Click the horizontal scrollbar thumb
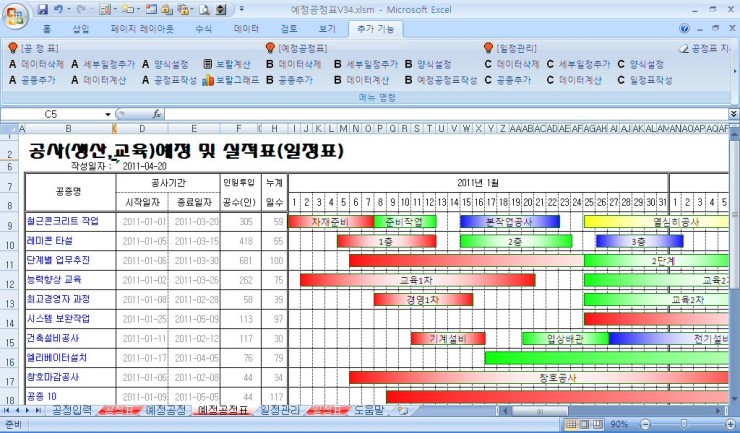The image size is (740, 433). (x=539, y=411)
